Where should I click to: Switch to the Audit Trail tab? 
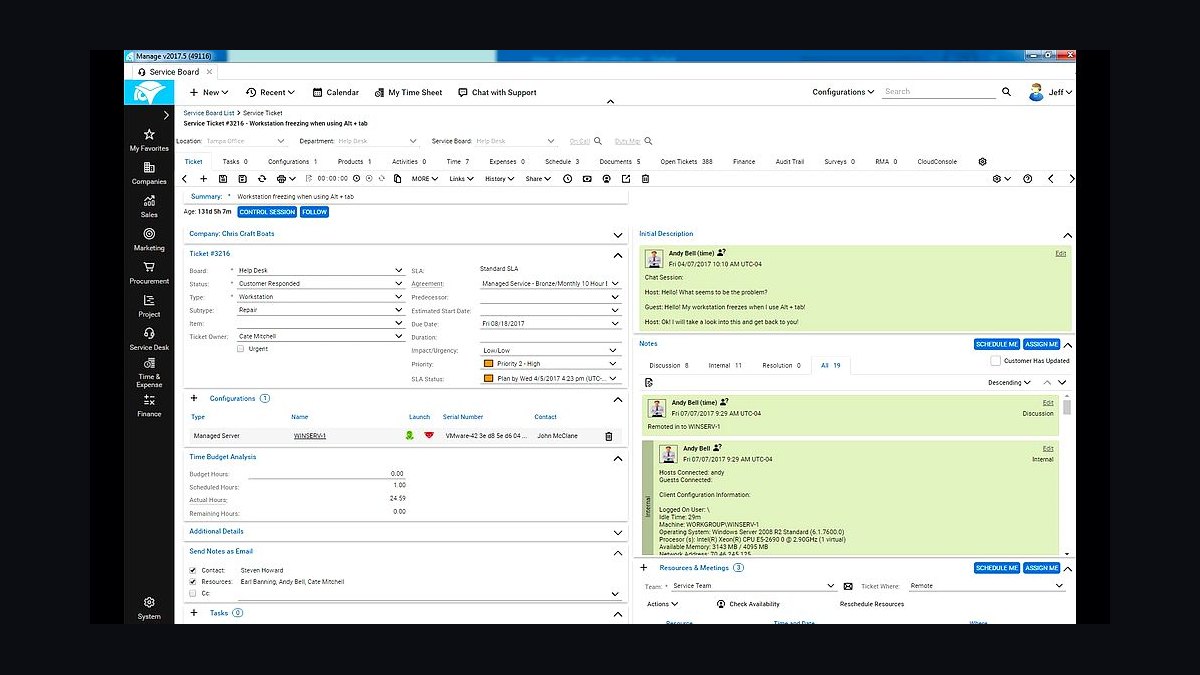(x=790, y=161)
